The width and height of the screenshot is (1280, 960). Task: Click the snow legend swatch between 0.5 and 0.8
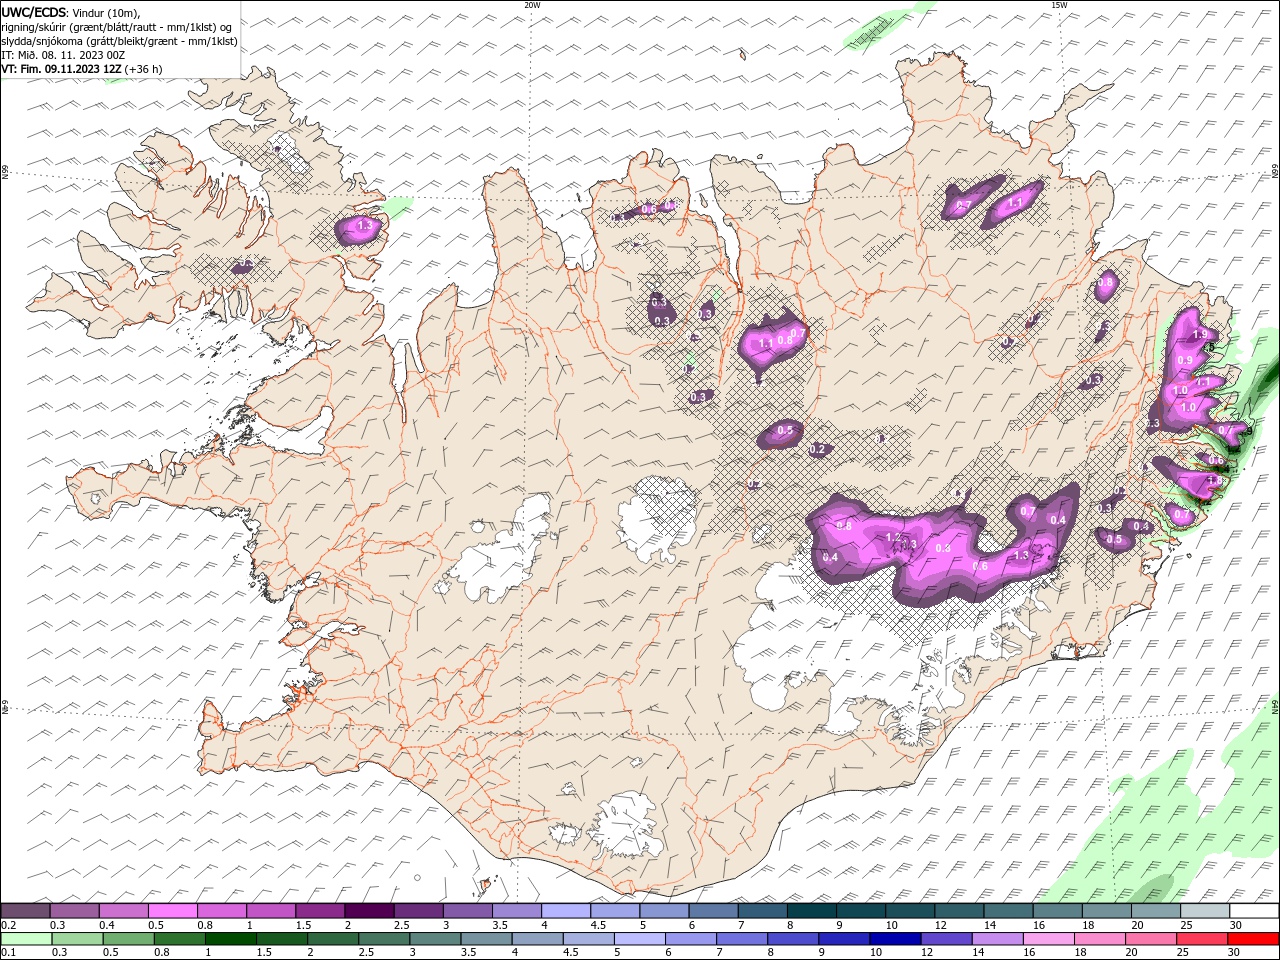click(x=172, y=911)
